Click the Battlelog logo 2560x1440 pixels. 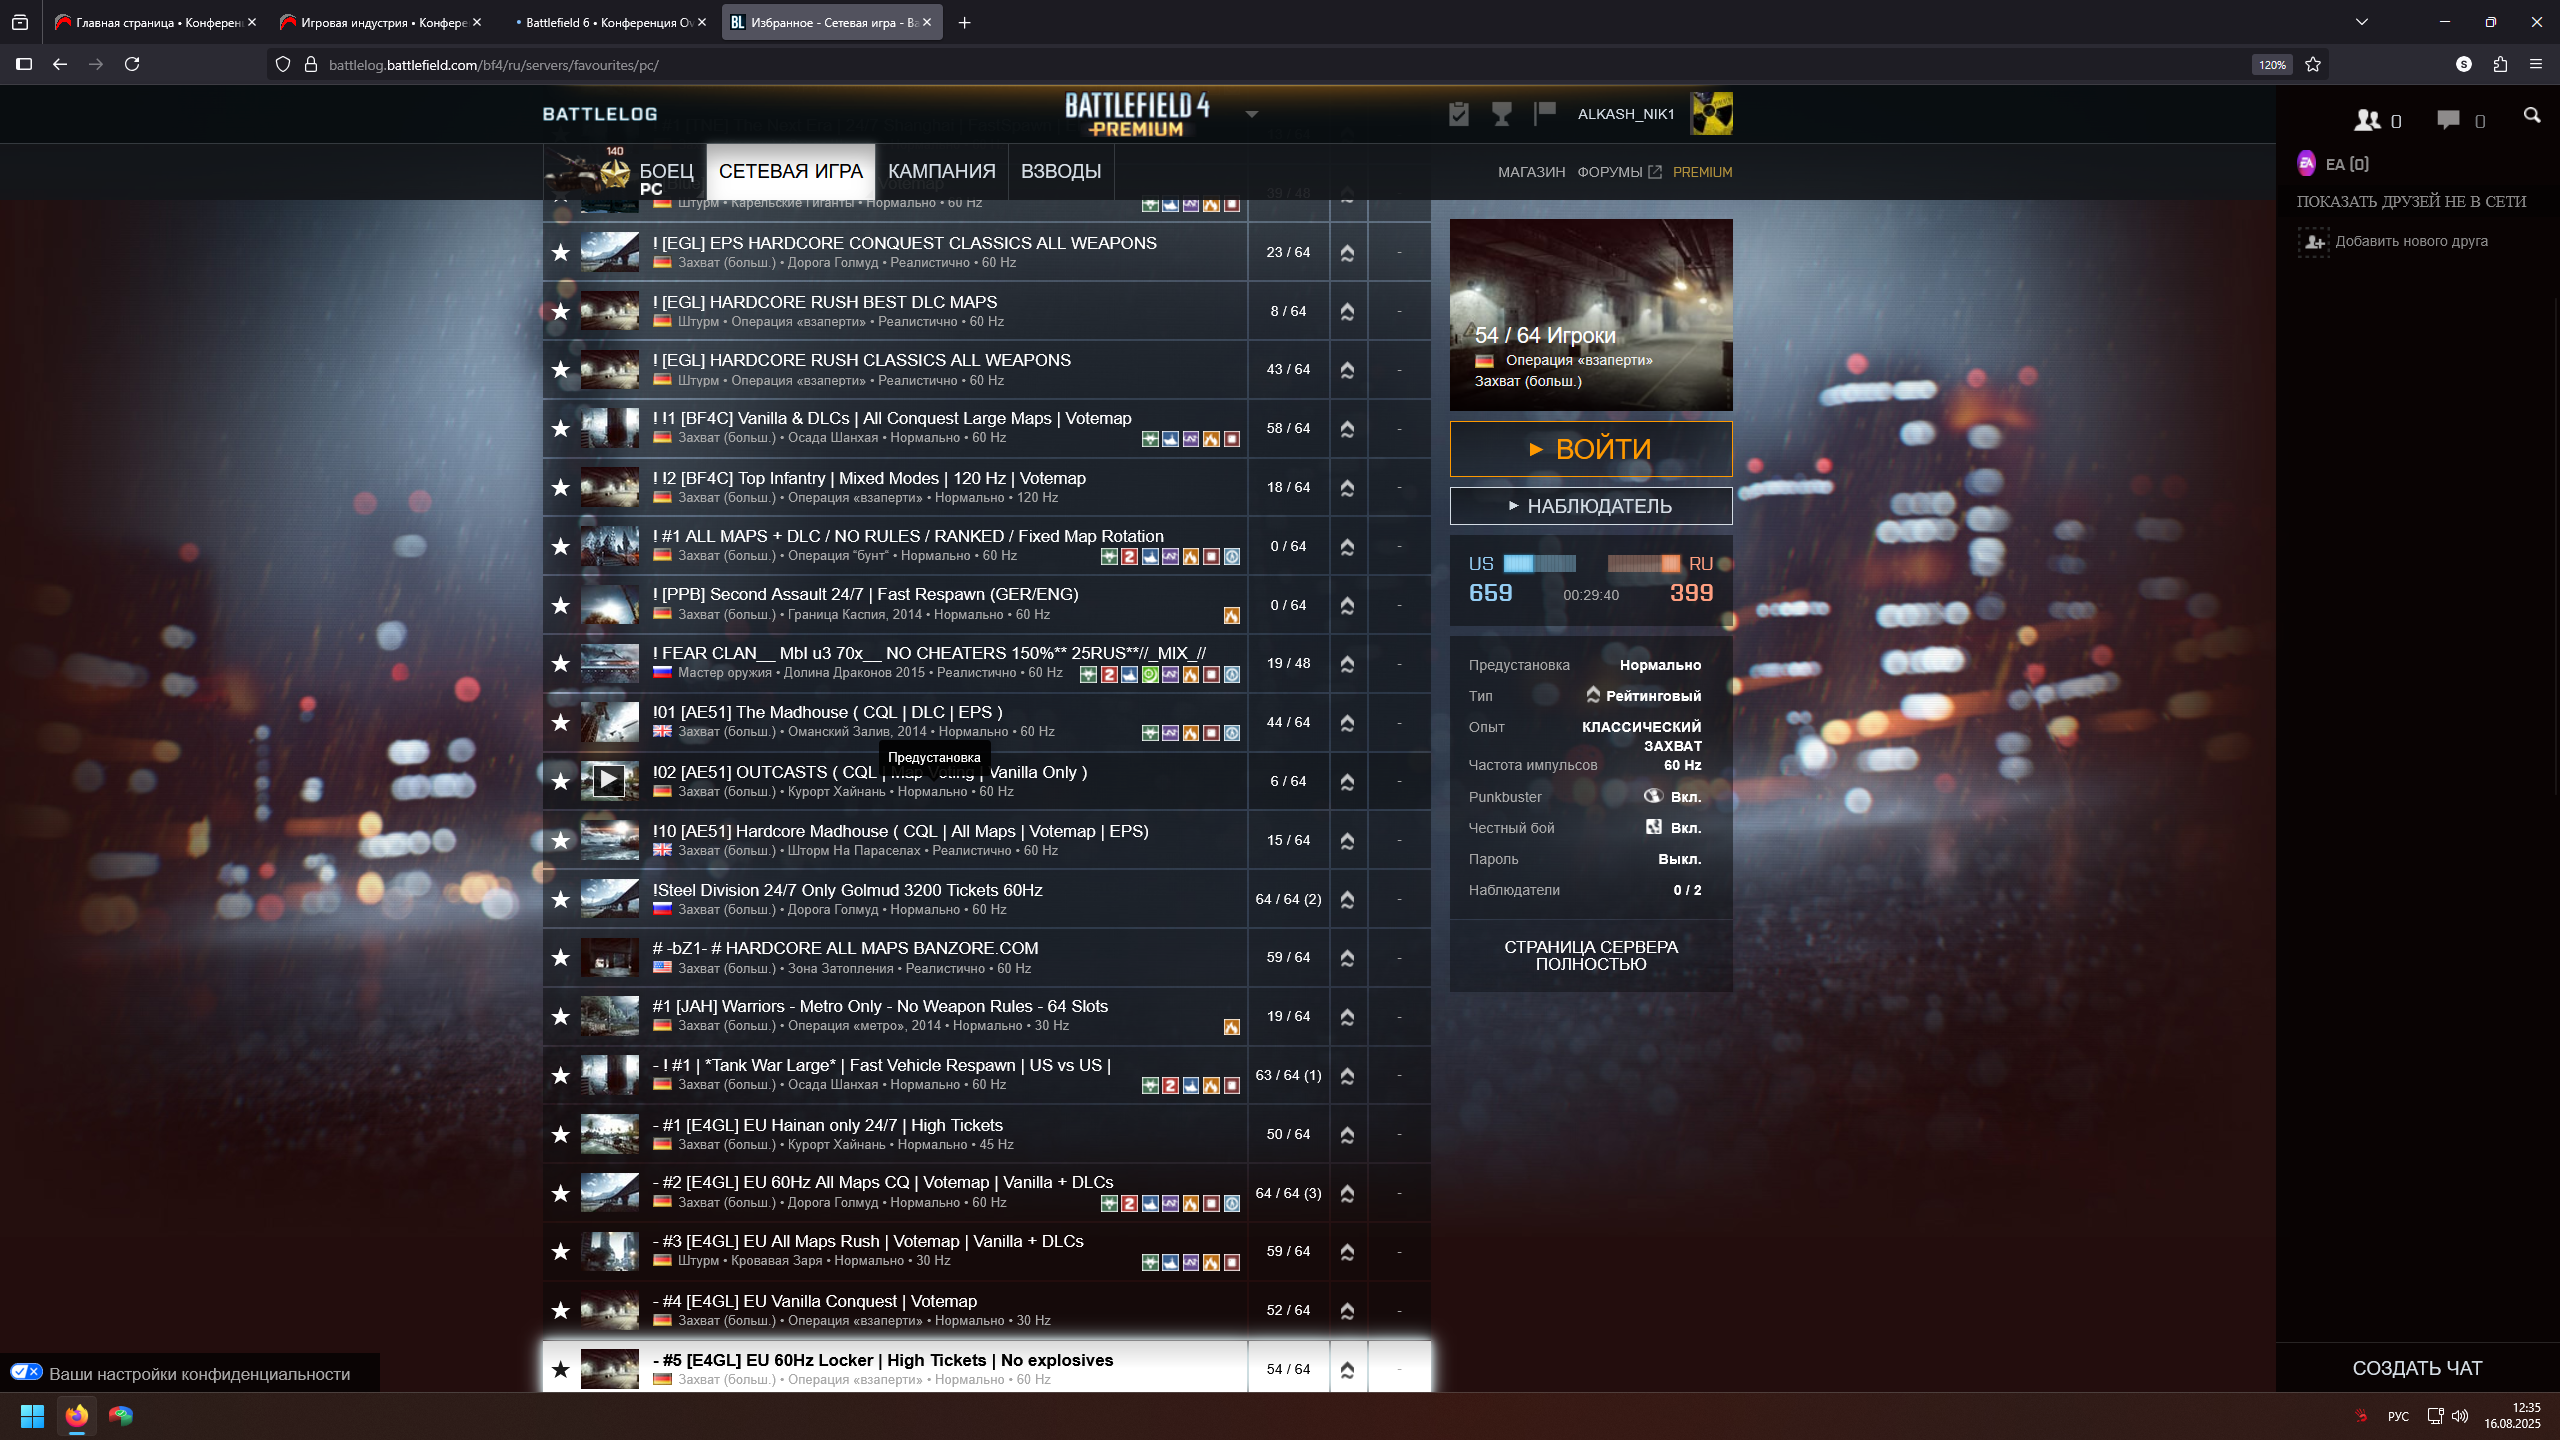pyautogui.click(x=600, y=114)
